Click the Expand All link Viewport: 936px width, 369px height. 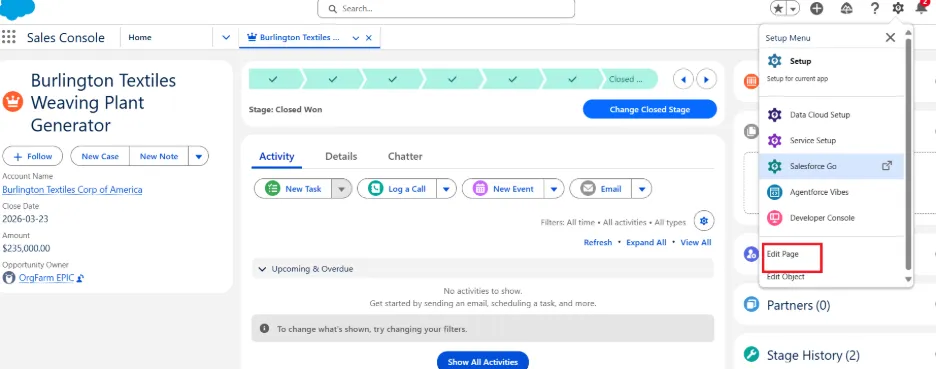(x=646, y=242)
